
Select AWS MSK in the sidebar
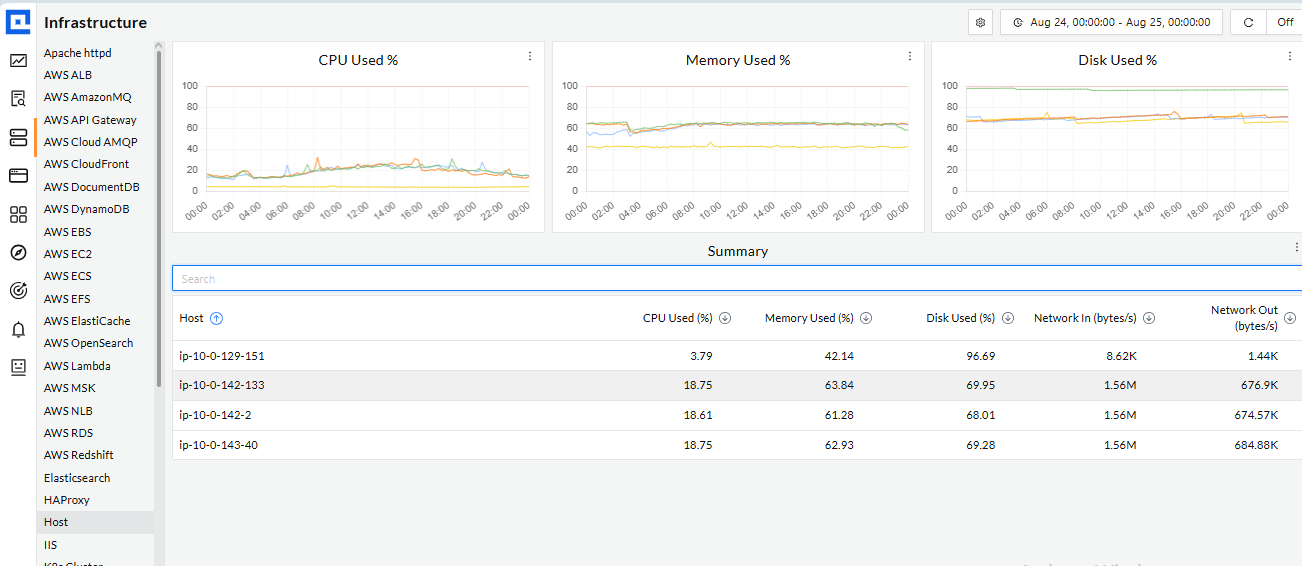tap(69, 388)
